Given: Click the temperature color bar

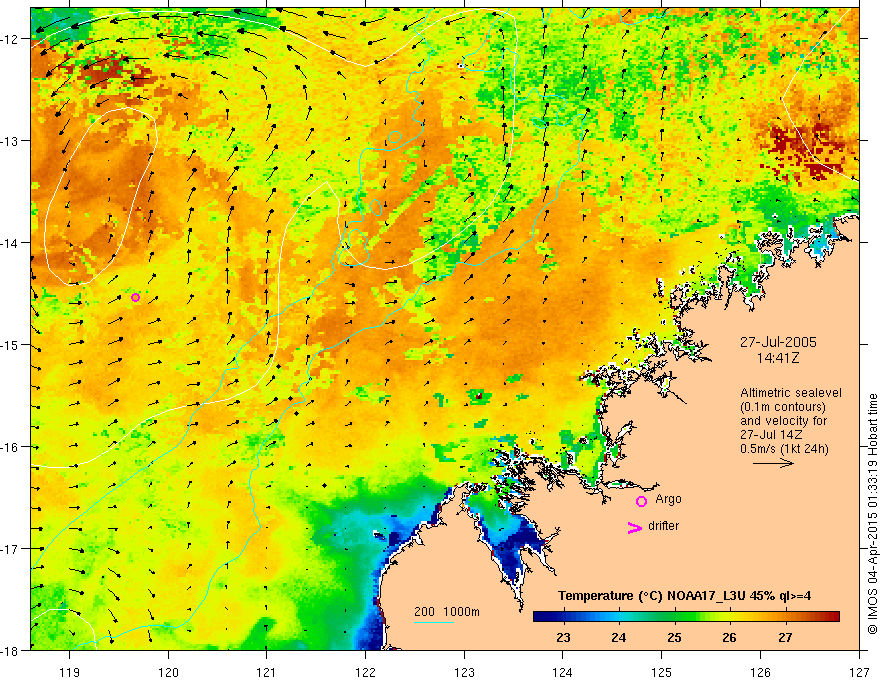Looking at the screenshot, I should [686, 617].
